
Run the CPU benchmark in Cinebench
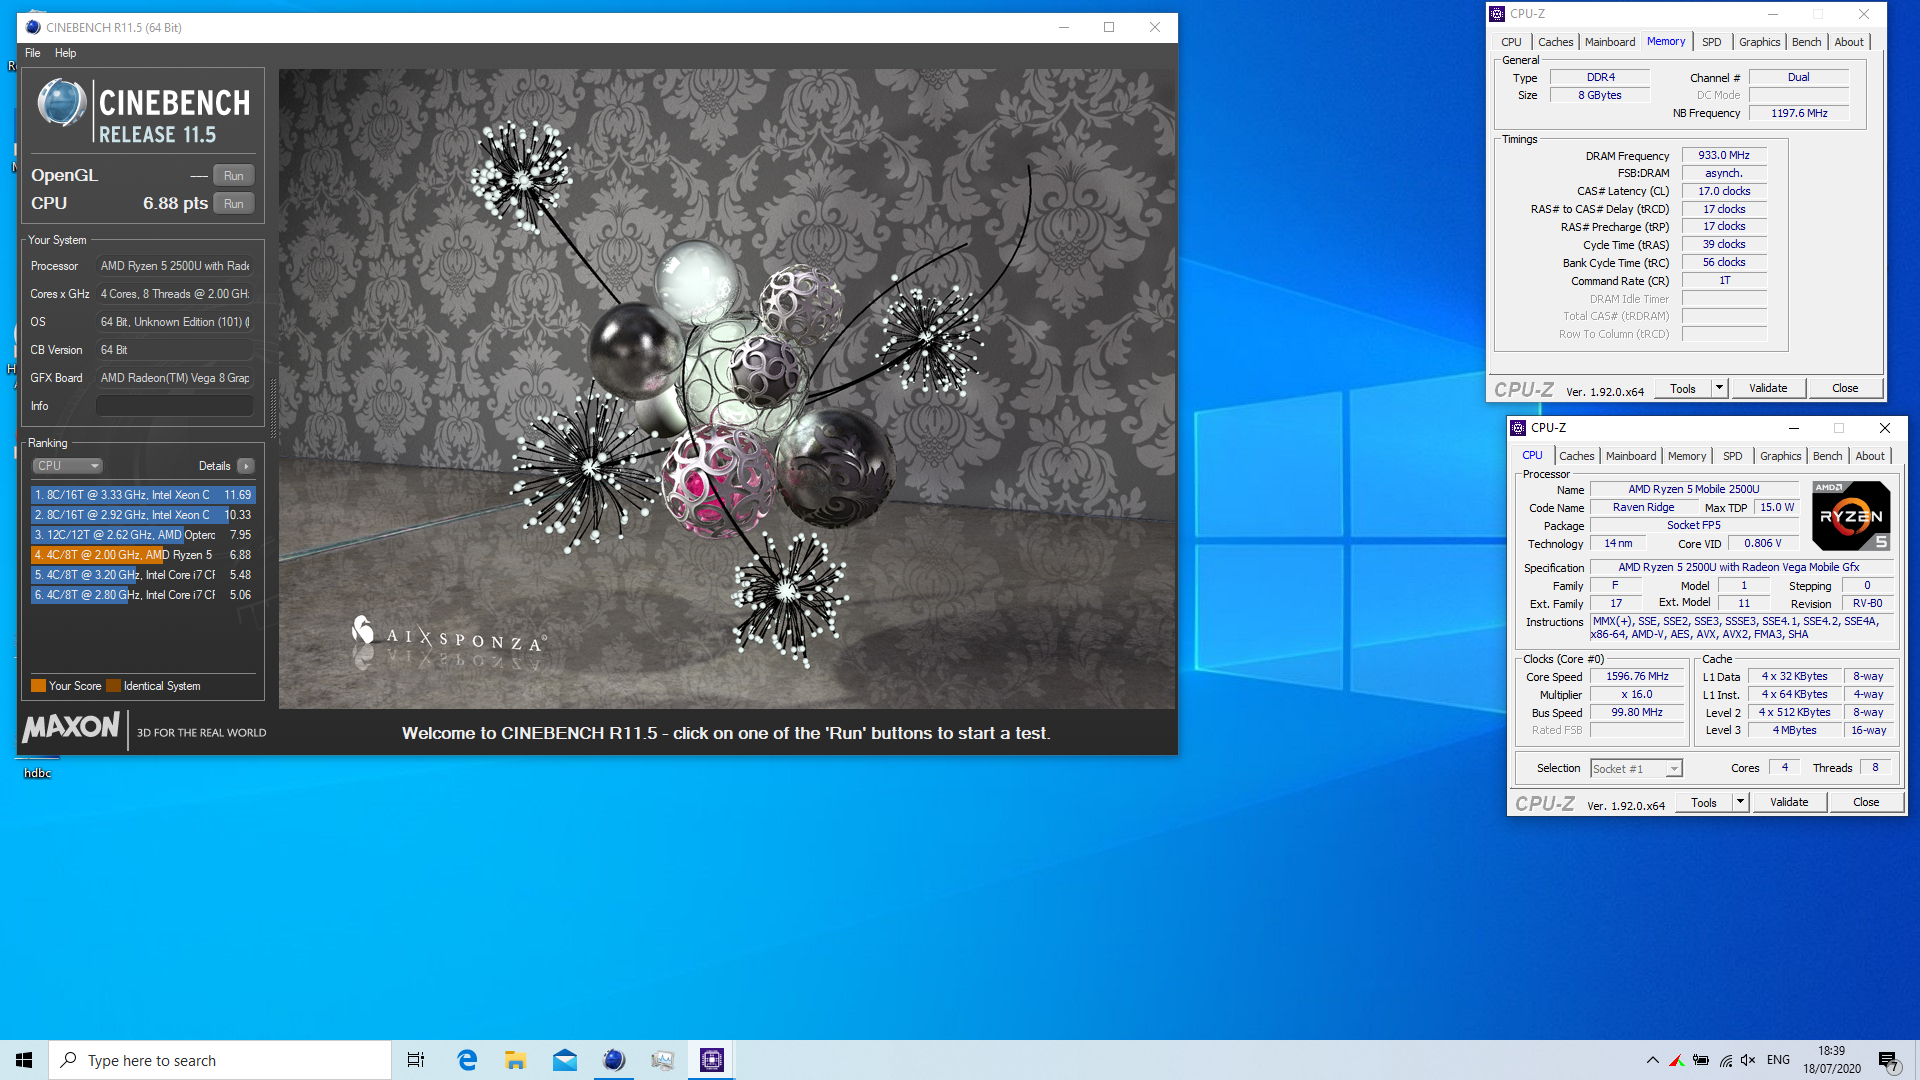point(234,203)
